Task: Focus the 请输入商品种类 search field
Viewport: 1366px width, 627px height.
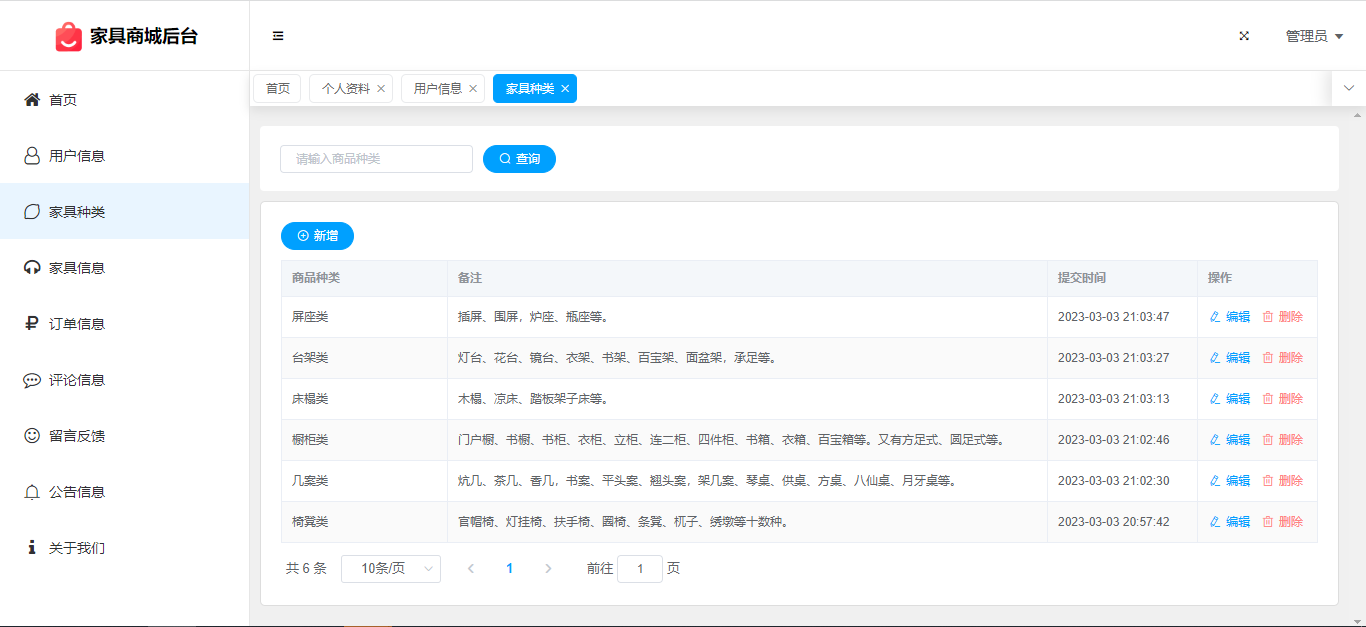Action: tap(376, 159)
